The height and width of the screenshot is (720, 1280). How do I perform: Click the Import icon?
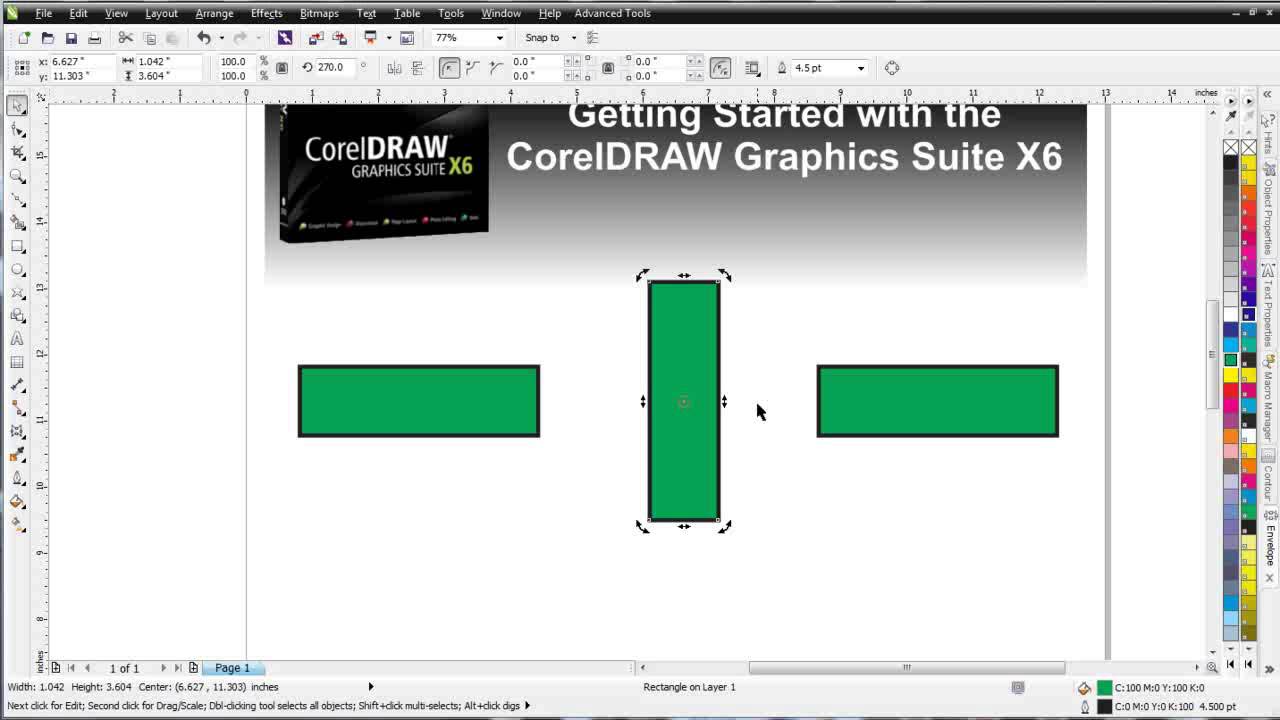316,38
